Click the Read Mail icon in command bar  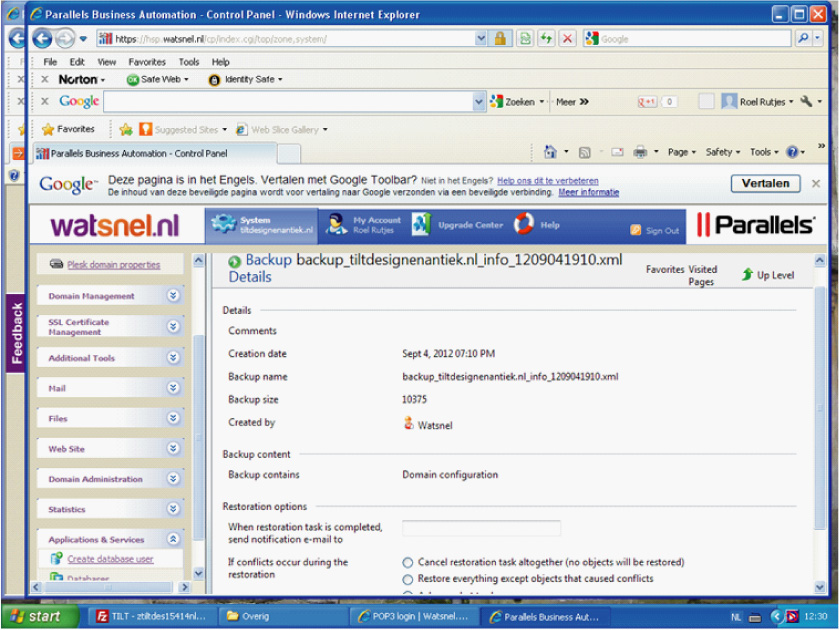617,153
